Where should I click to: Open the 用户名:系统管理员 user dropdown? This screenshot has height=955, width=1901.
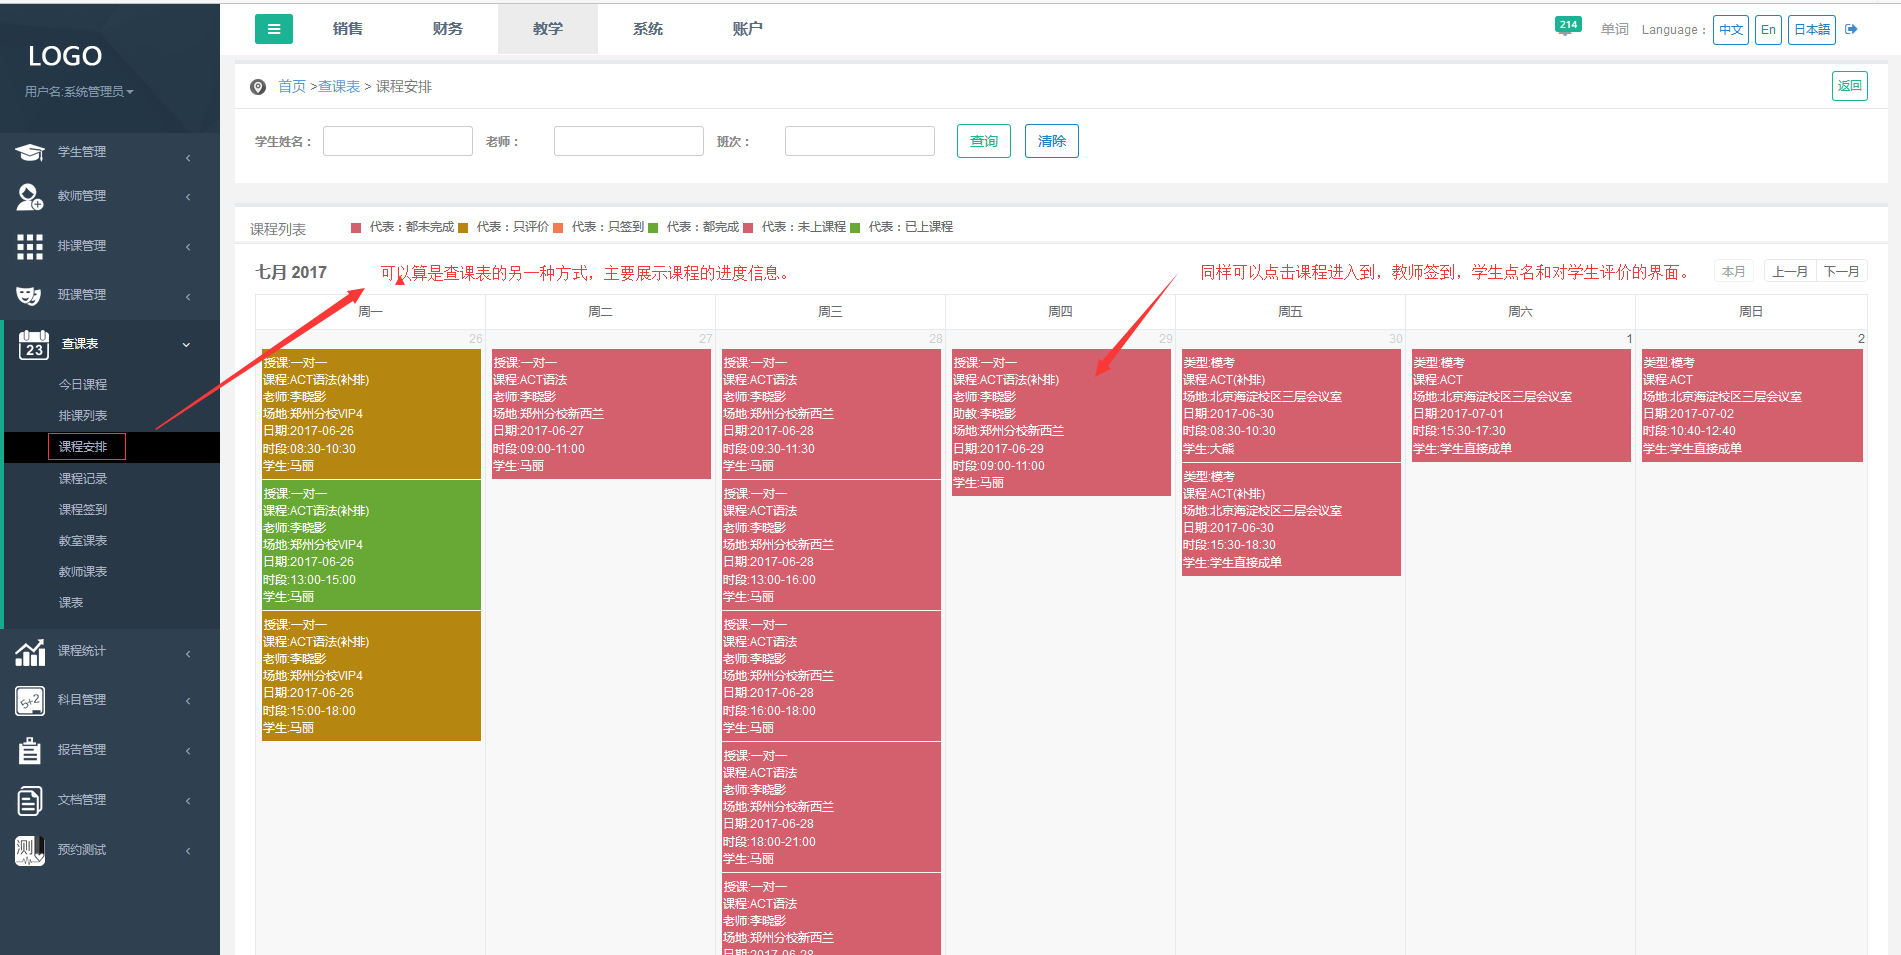(x=78, y=92)
